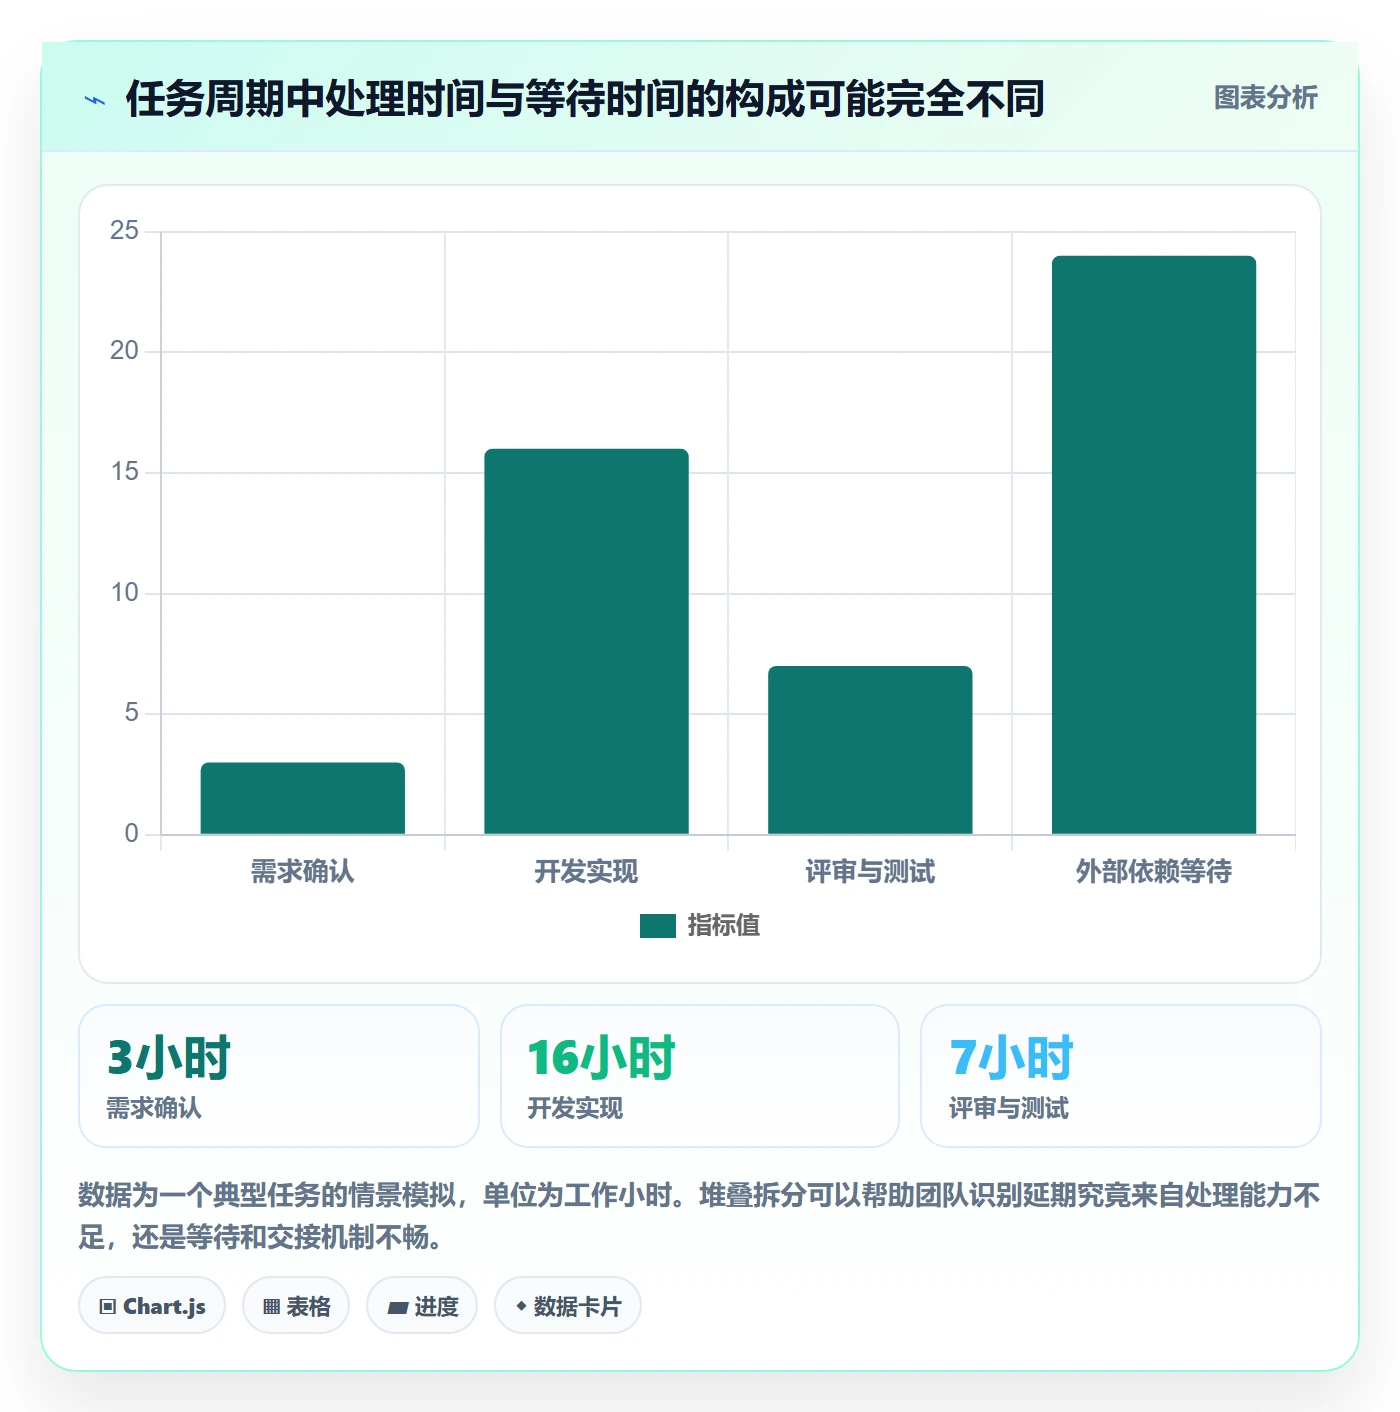
Task: Click the 外部依赖等待 bar in the chart
Action: [x=1154, y=545]
